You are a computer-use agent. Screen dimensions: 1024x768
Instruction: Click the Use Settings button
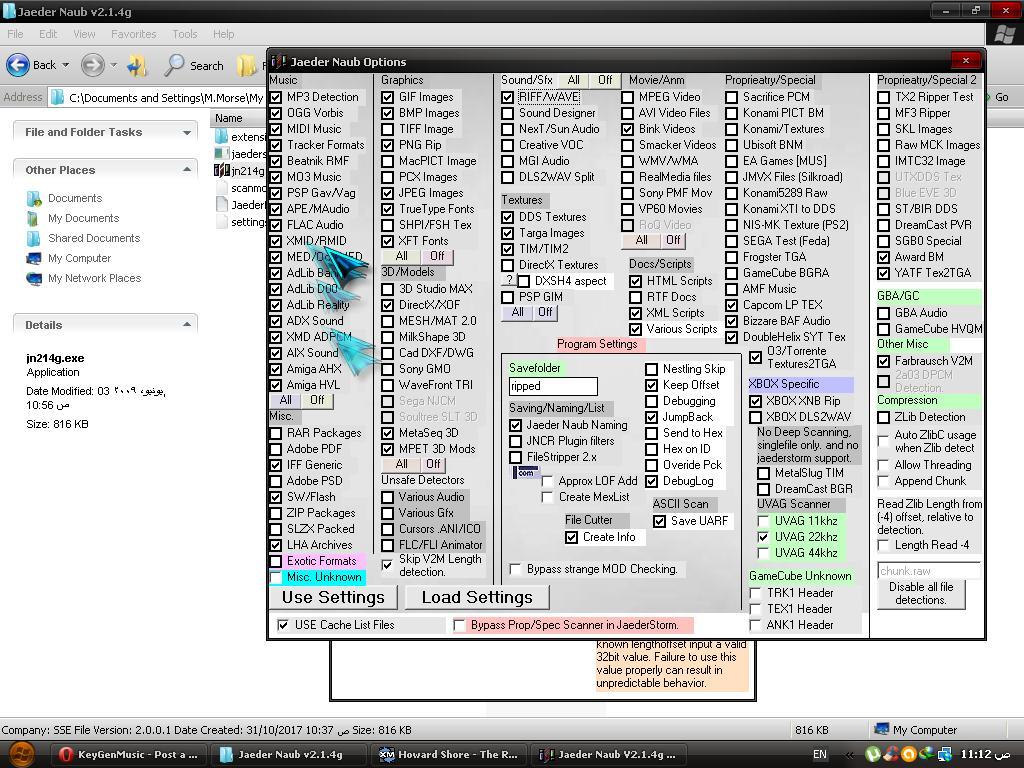click(333, 597)
